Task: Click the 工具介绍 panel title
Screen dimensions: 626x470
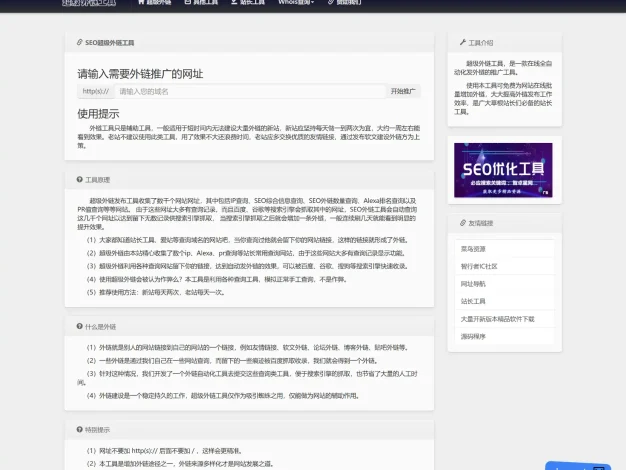Action: coord(481,43)
